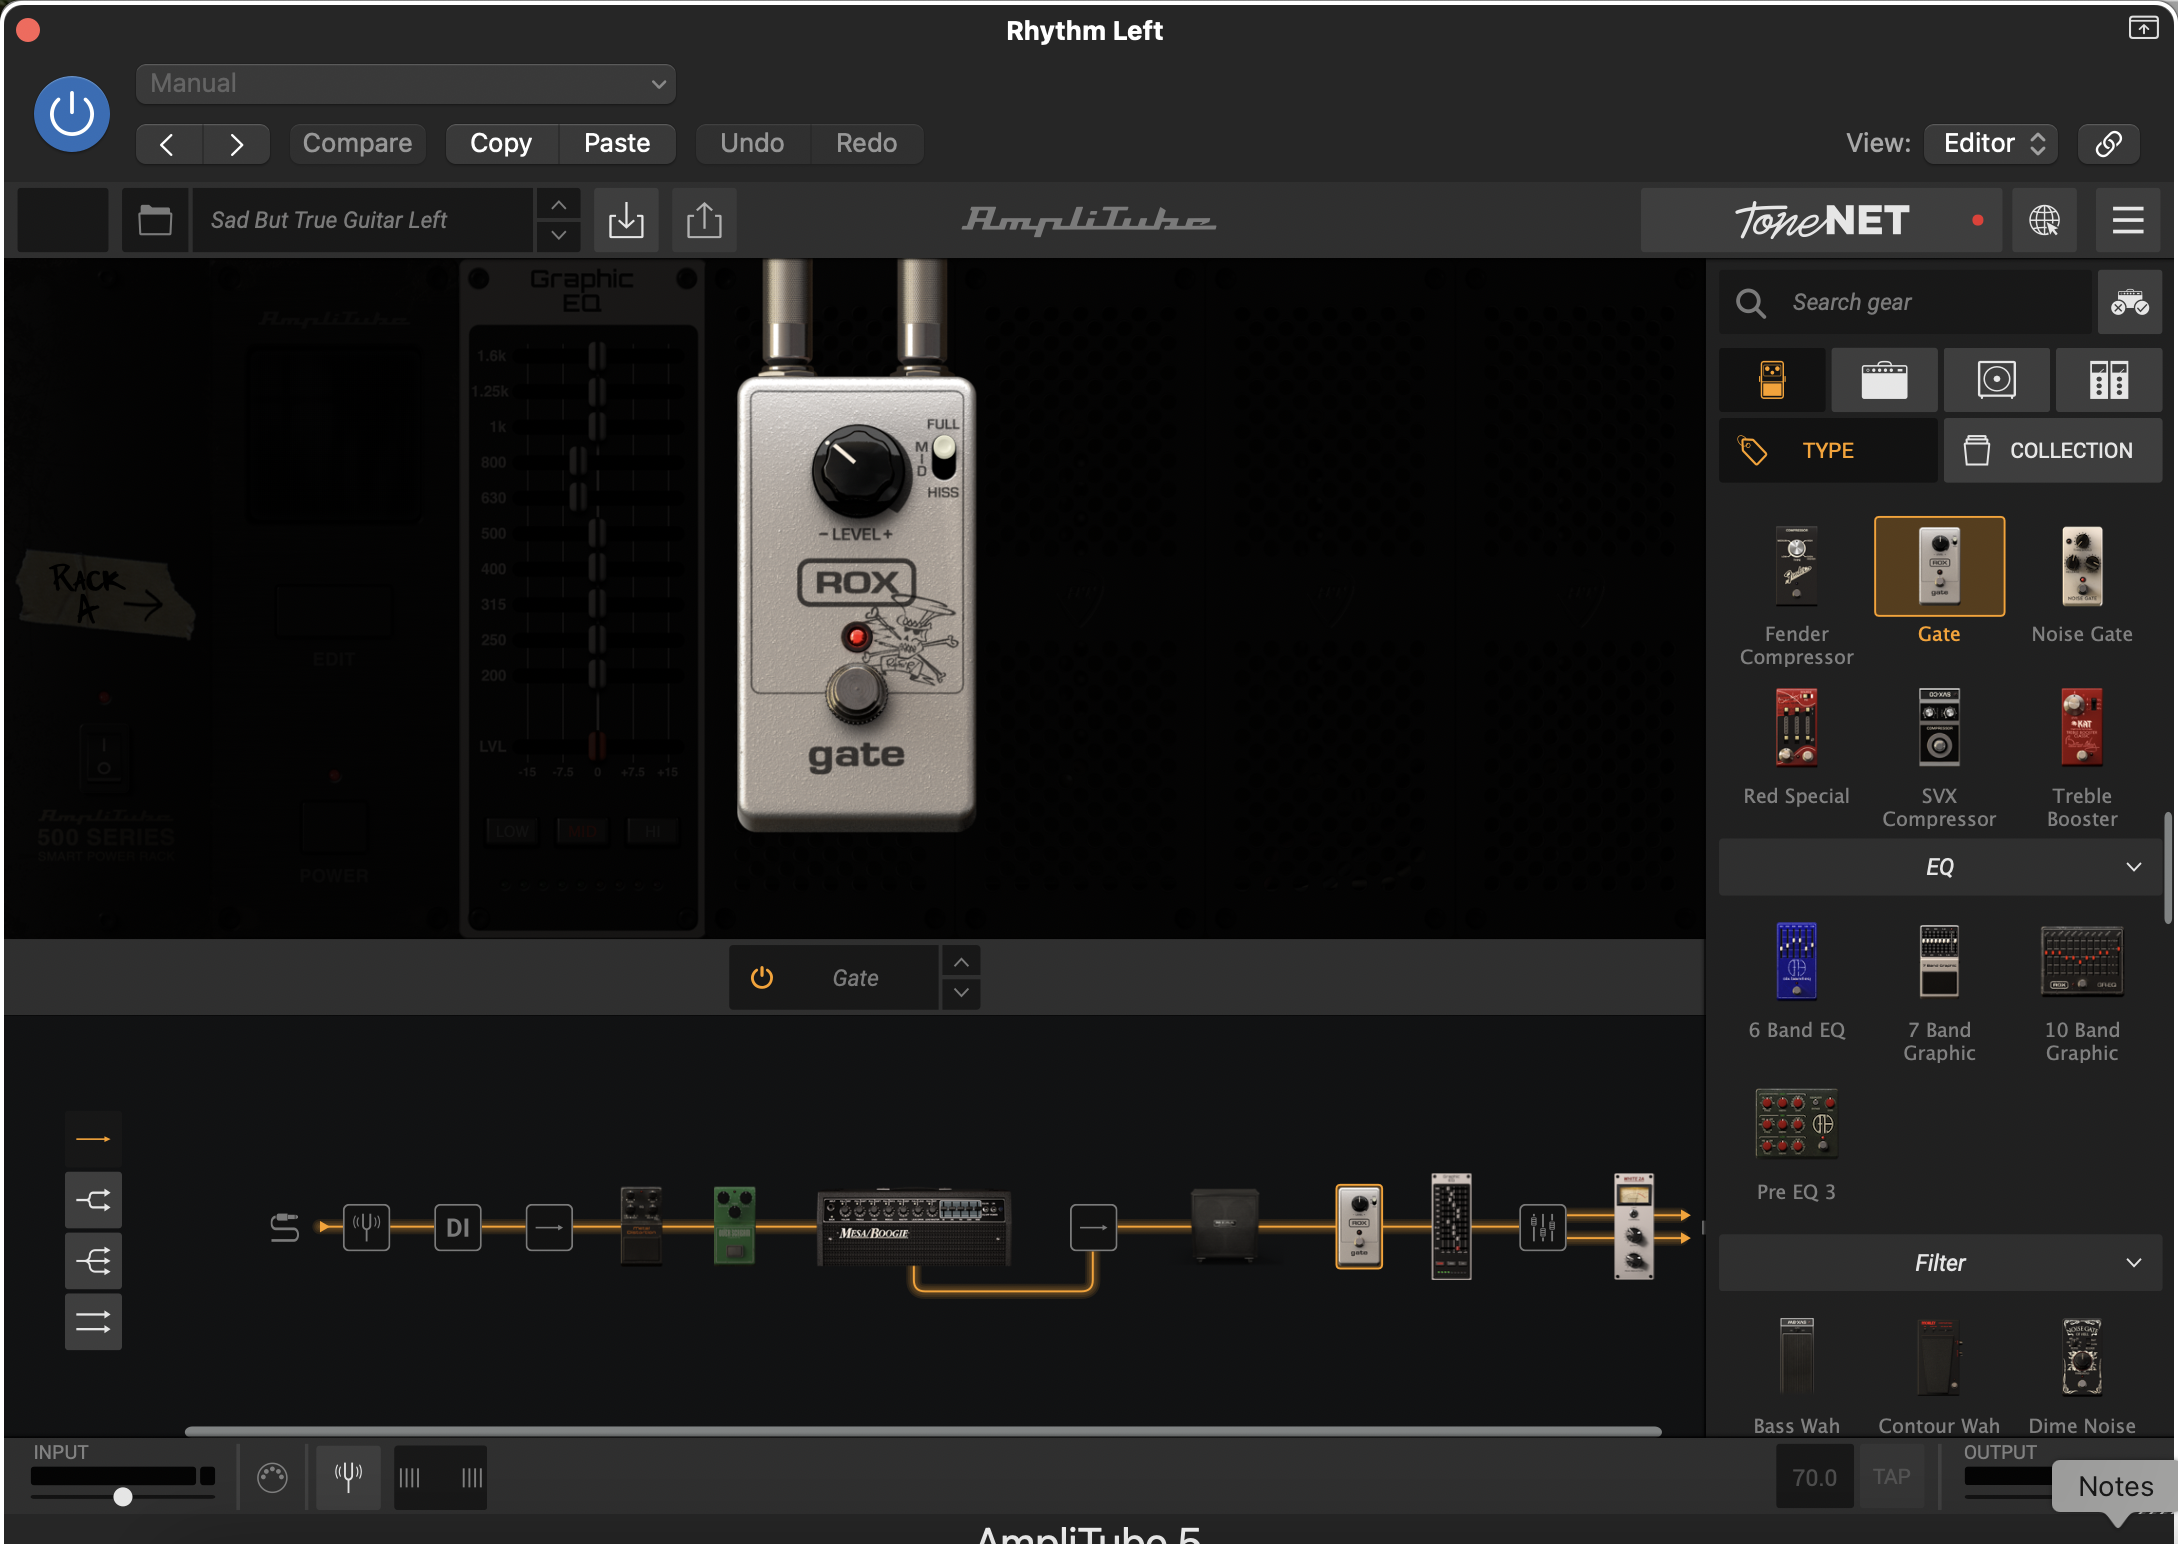Click the Gate selector up arrow
The height and width of the screenshot is (1544, 2178).
pyautogui.click(x=961, y=962)
